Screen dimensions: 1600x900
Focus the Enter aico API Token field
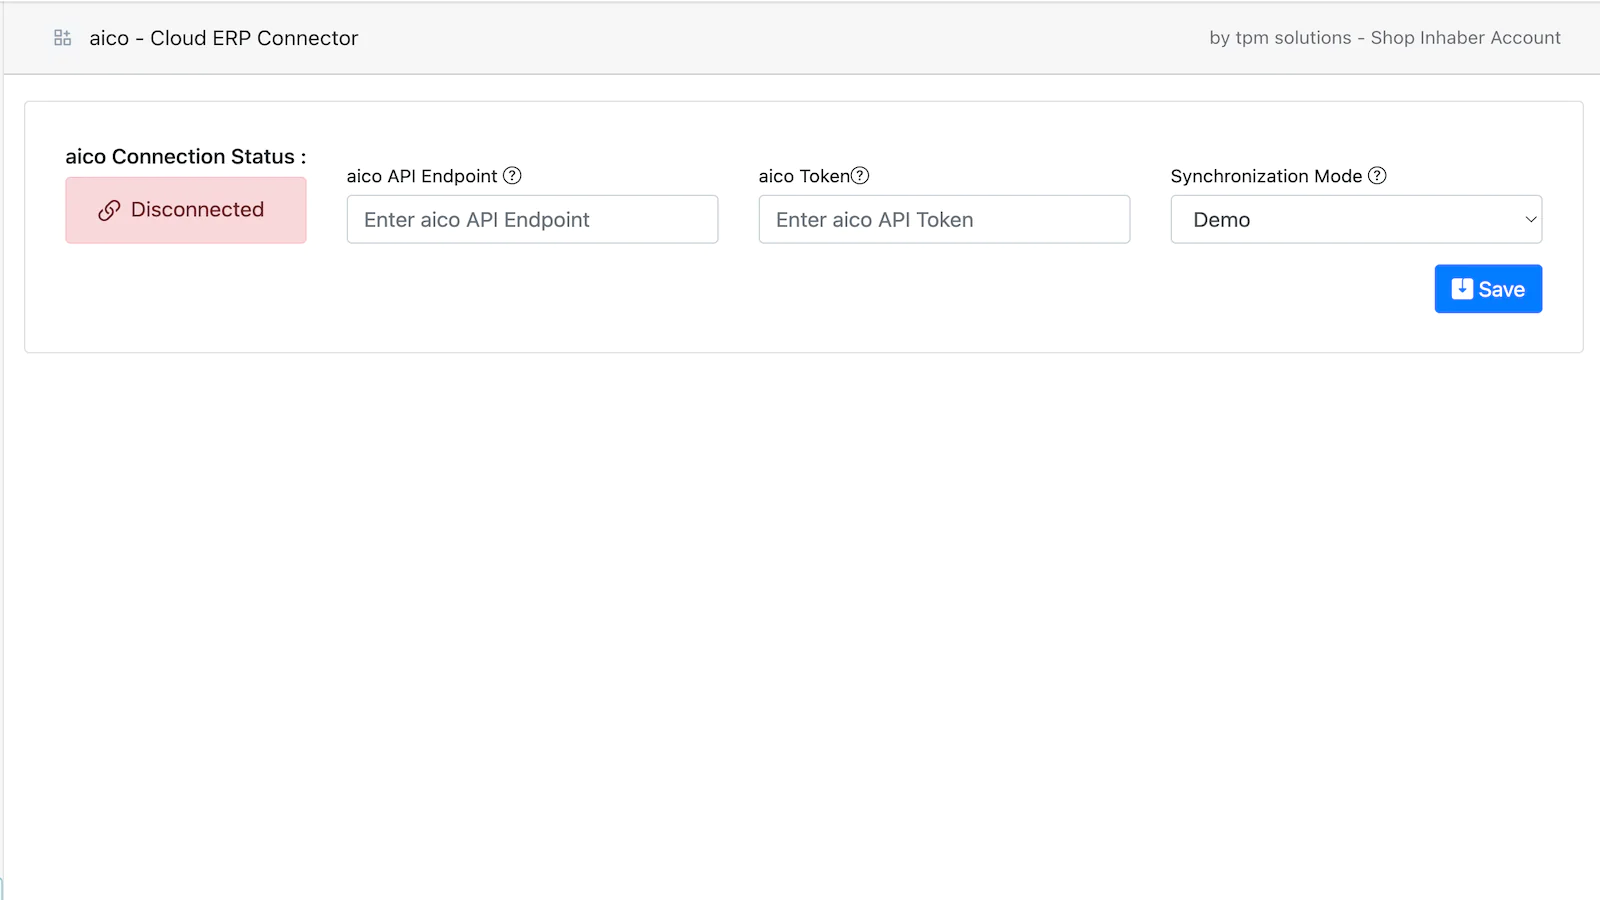(x=944, y=220)
